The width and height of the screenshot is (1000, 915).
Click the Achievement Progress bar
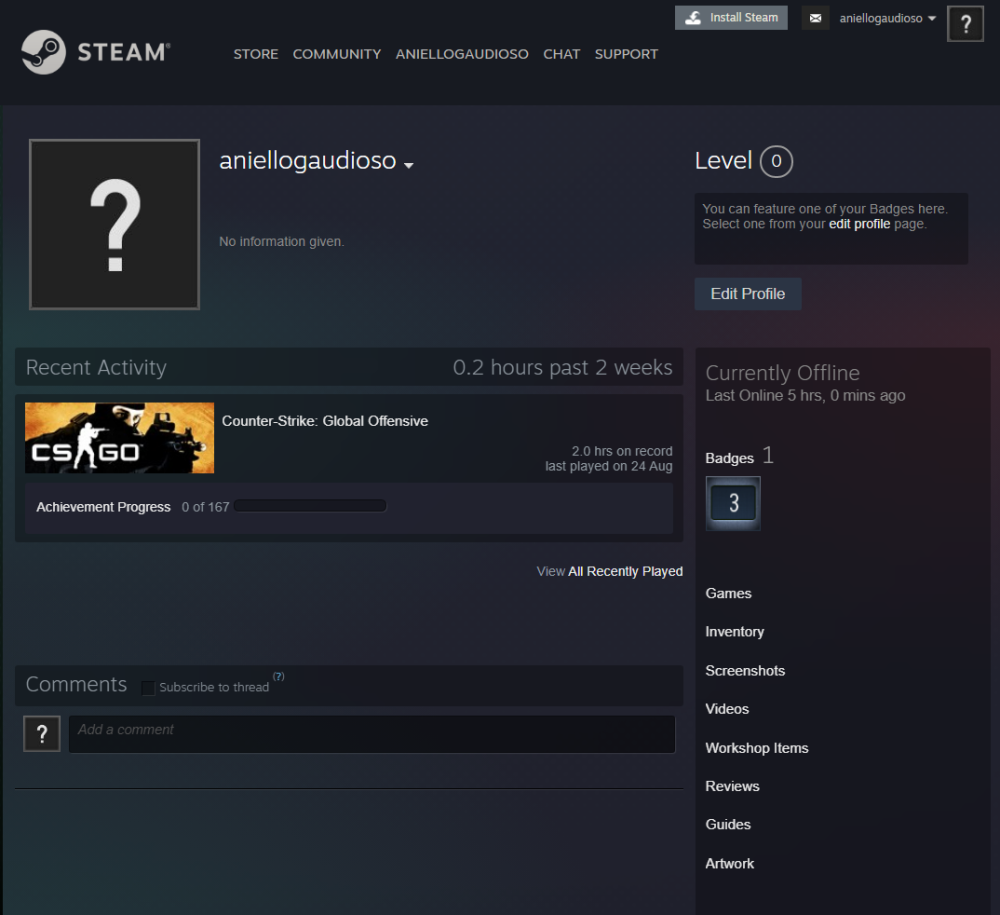point(310,506)
